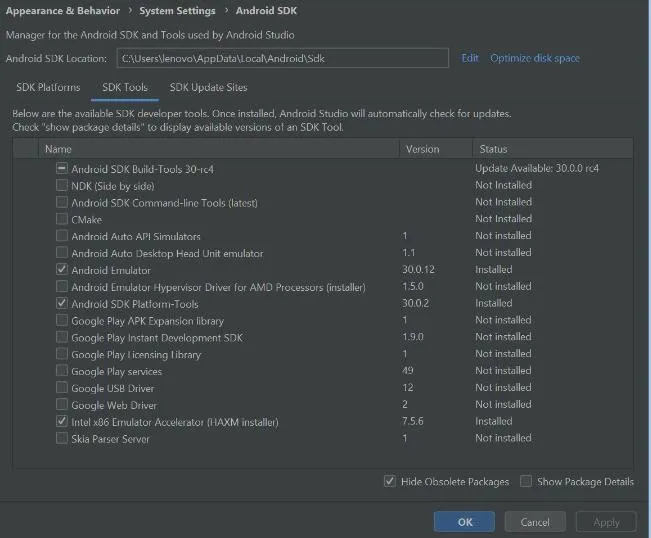Check the Google USB Driver checkbox
This screenshot has width=651, height=538.
pos(61,388)
